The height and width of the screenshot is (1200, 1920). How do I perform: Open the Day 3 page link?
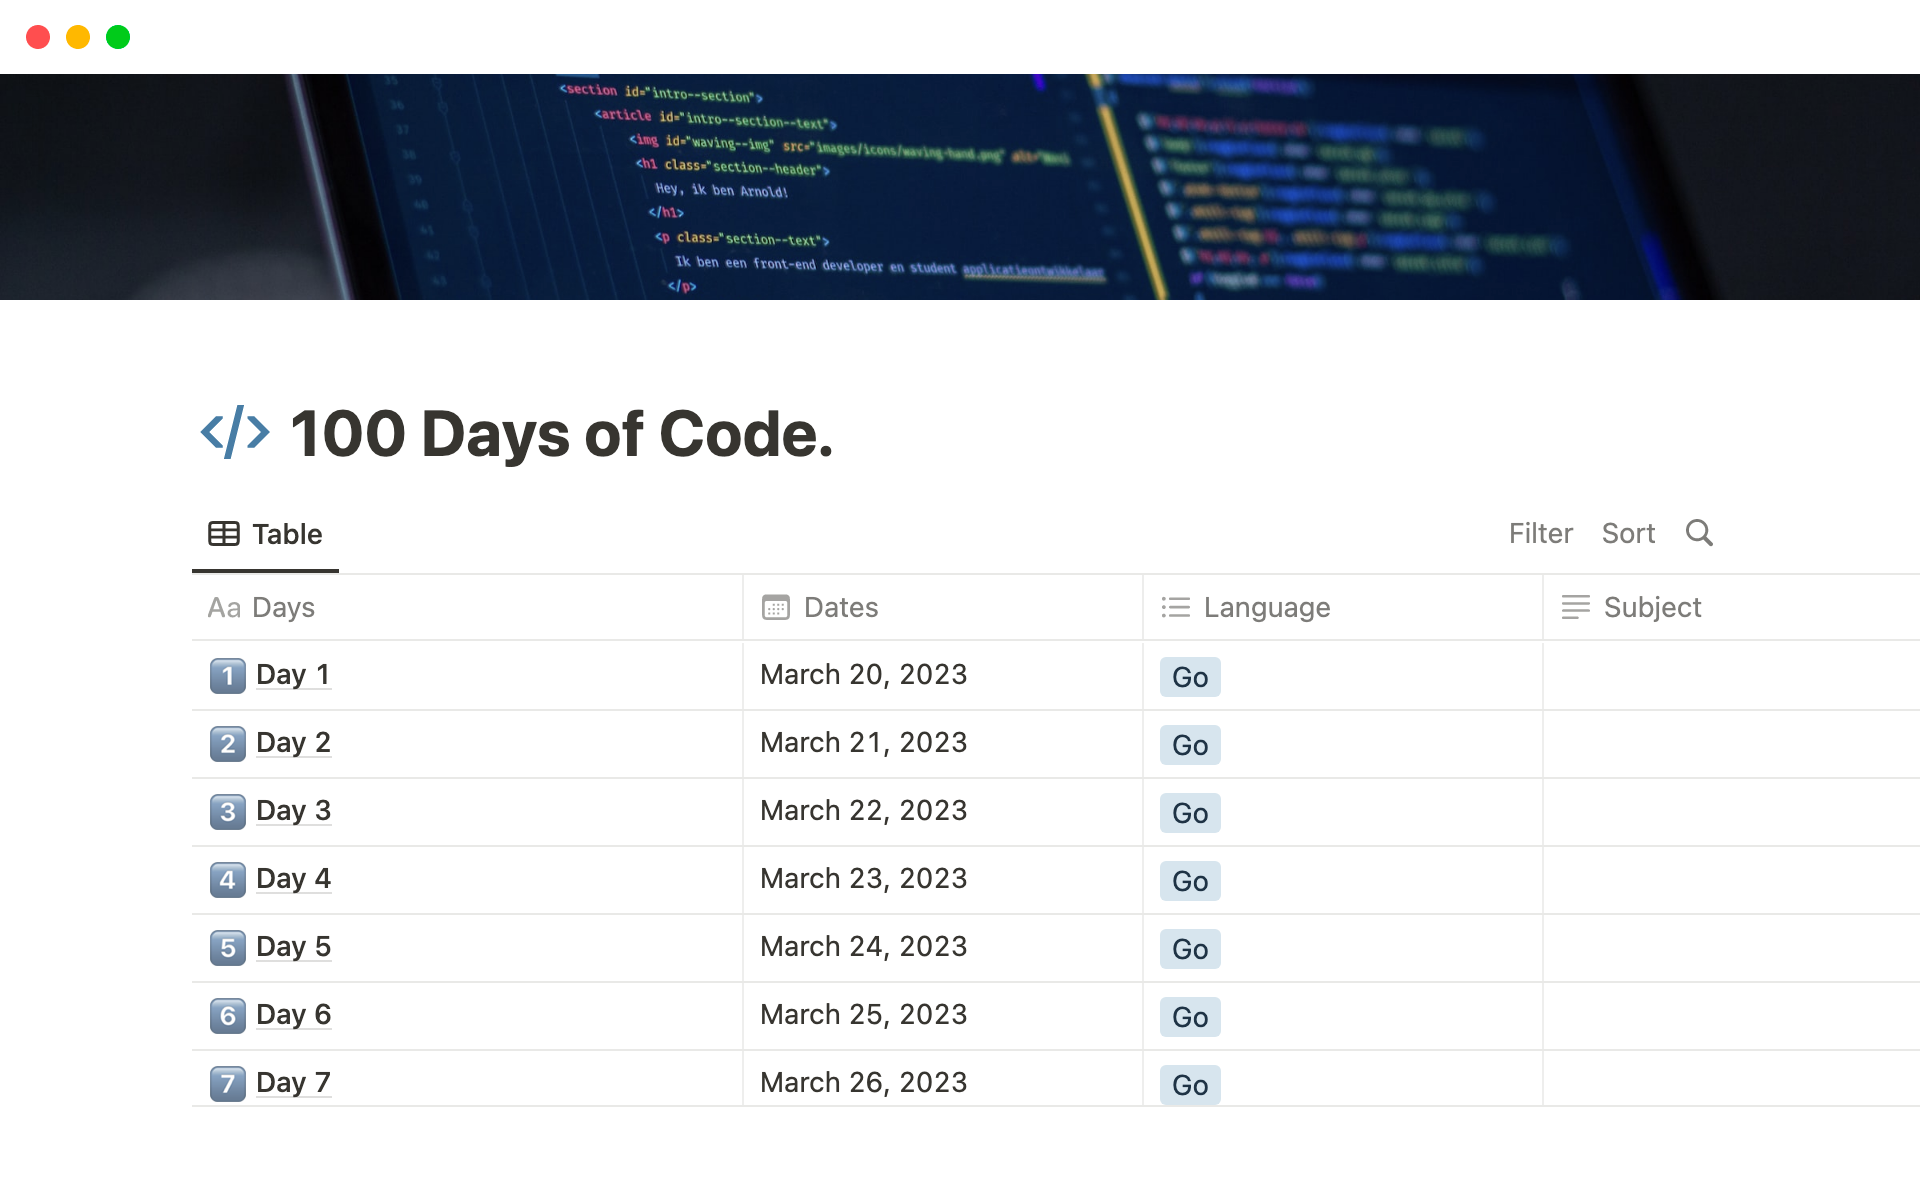(x=292, y=811)
